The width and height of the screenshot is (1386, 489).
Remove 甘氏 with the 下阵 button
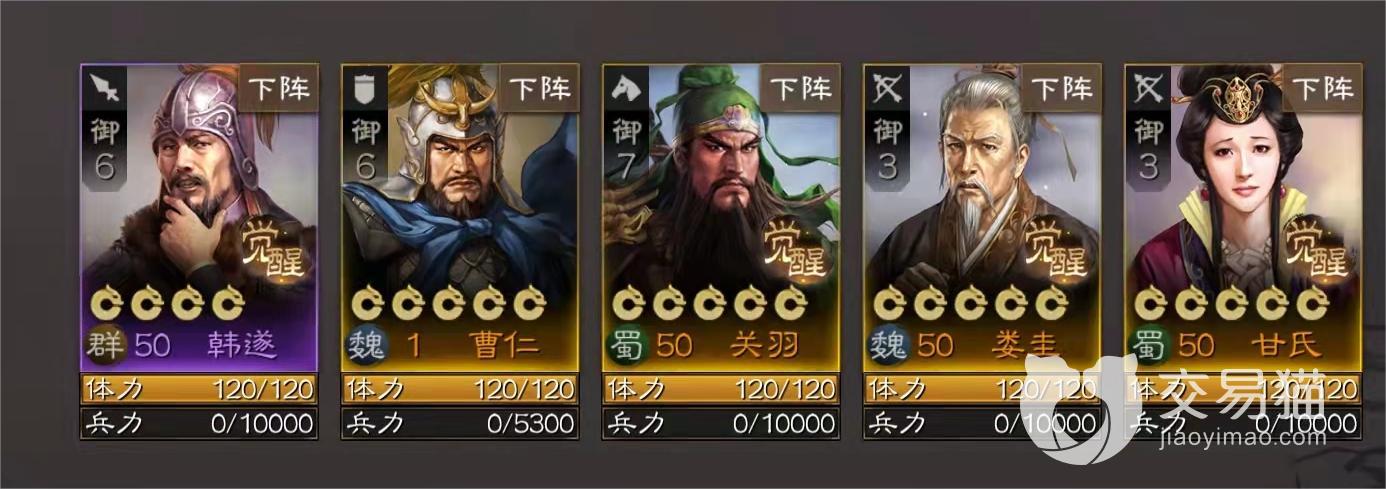(1323, 87)
